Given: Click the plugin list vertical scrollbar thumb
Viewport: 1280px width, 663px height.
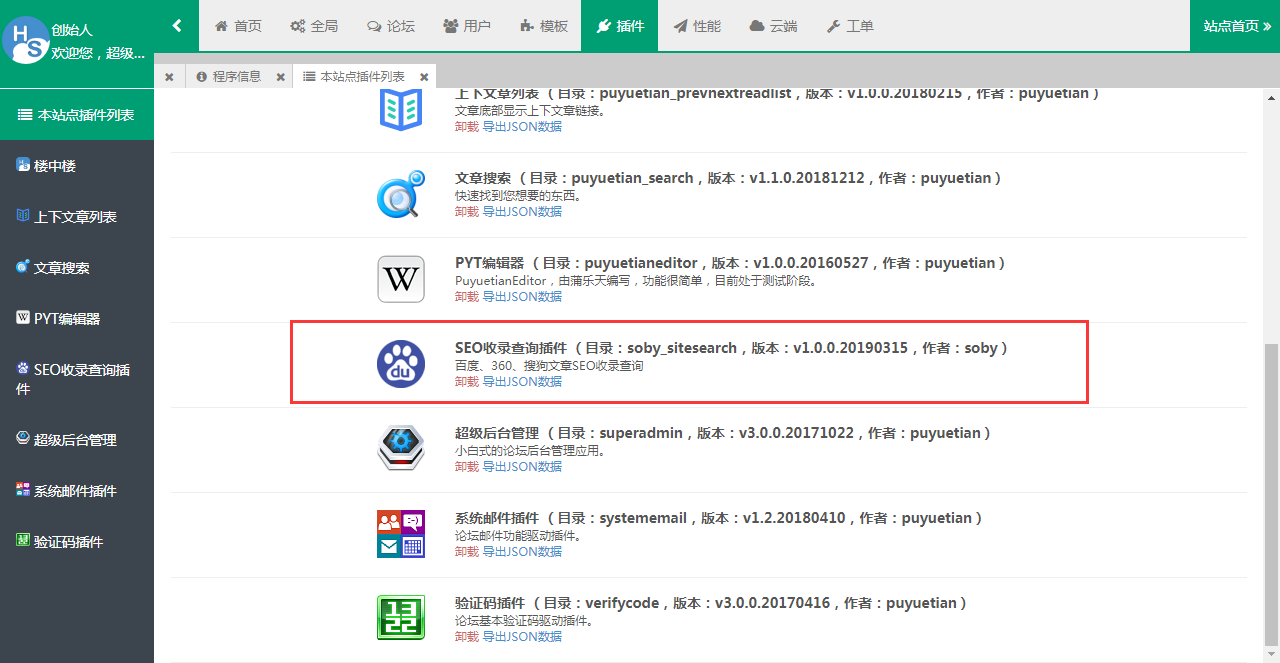Looking at the screenshot, I should pyautogui.click(x=1271, y=495).
